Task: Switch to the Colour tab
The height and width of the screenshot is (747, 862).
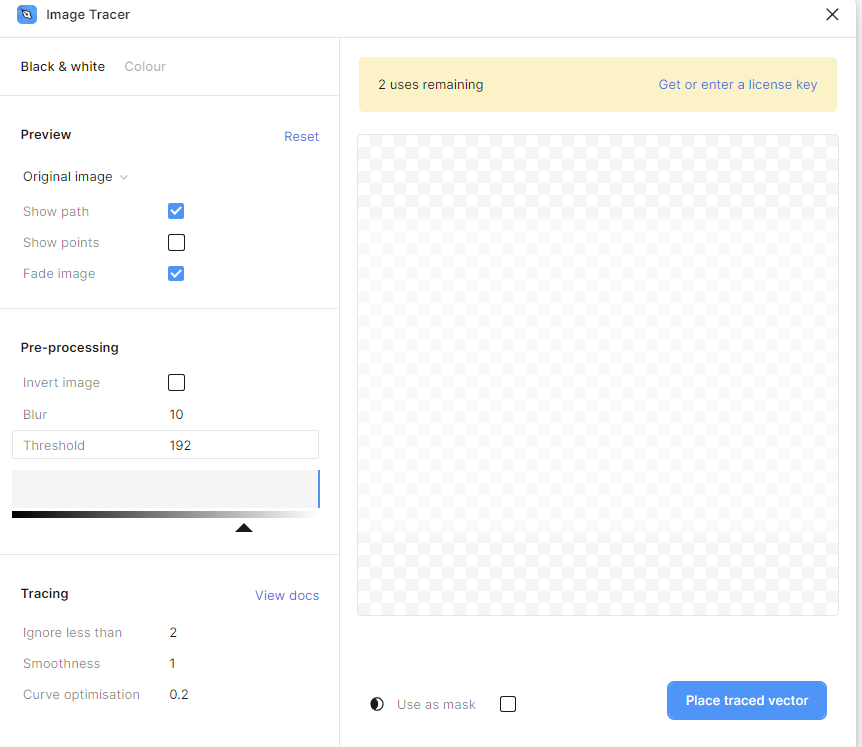Action: [x=145, y=67]
